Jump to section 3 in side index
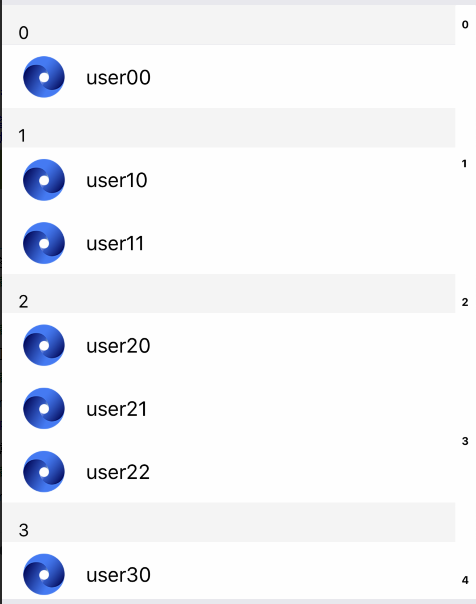The width and height of the screenshot is (476, 604). 465,441
